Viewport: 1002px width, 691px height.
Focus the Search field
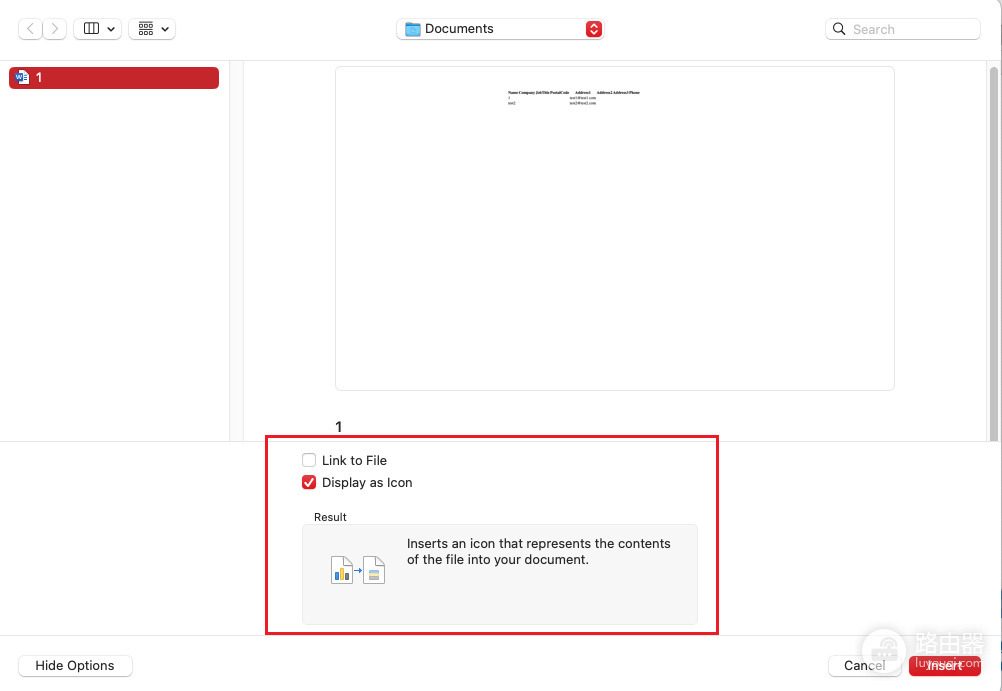tap(902, 29)
